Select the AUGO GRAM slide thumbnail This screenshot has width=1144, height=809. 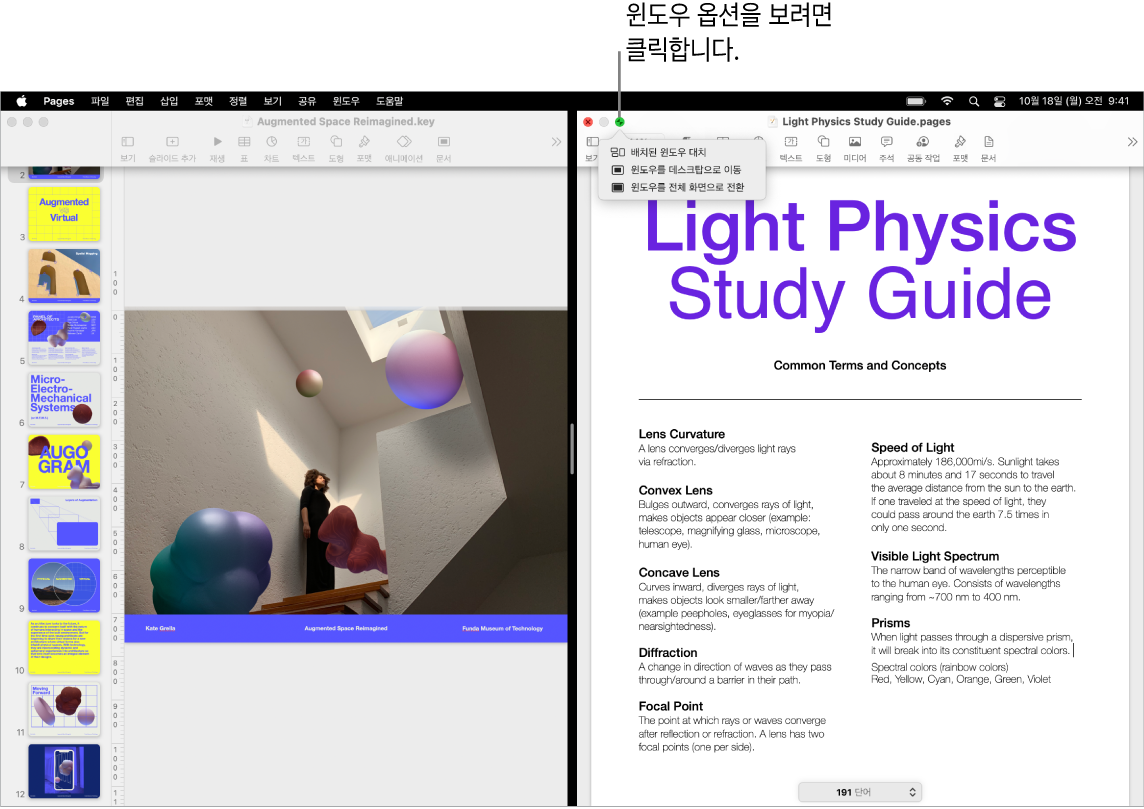point(64,462)
